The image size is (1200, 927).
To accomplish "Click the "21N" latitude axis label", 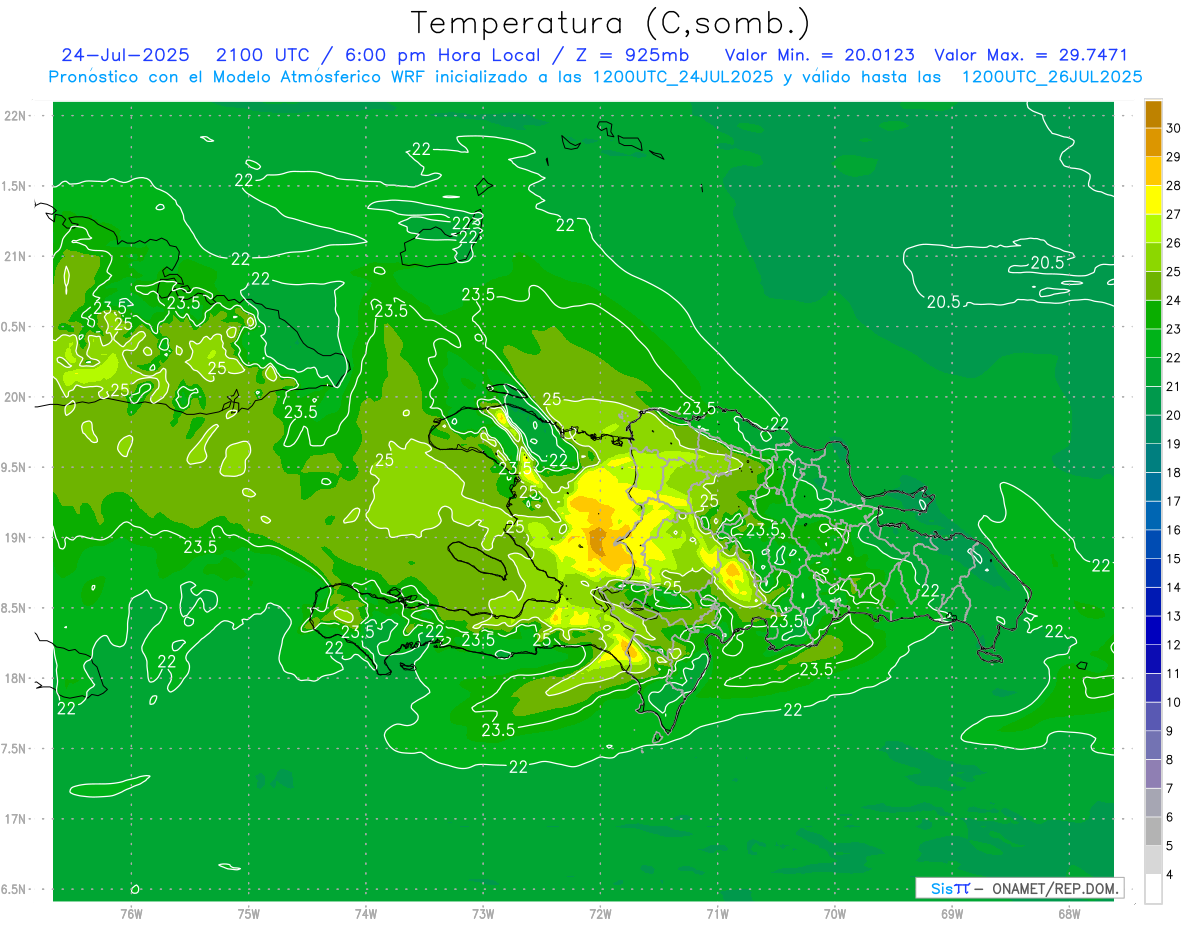I will 15,256.
